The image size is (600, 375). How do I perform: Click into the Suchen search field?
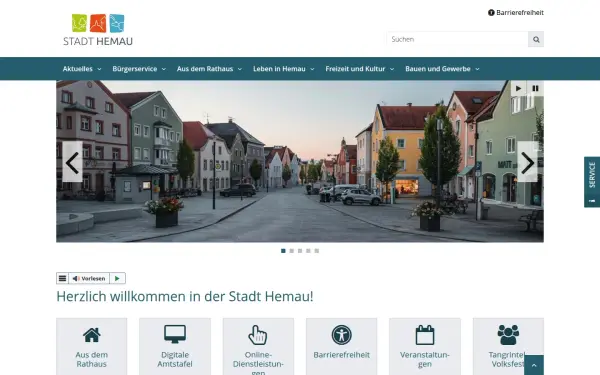(457, 39)
